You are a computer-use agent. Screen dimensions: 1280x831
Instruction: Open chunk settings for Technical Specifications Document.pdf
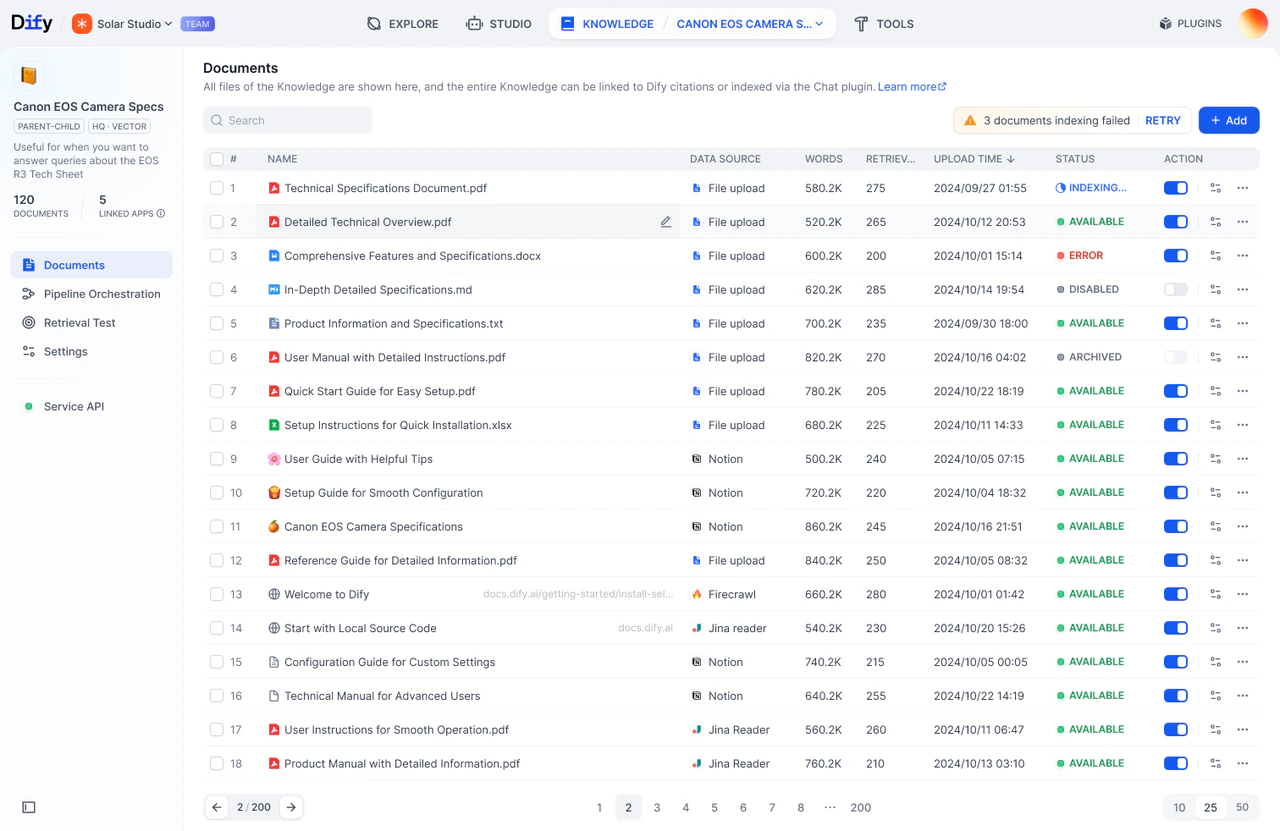click(x=1215, y=188)
